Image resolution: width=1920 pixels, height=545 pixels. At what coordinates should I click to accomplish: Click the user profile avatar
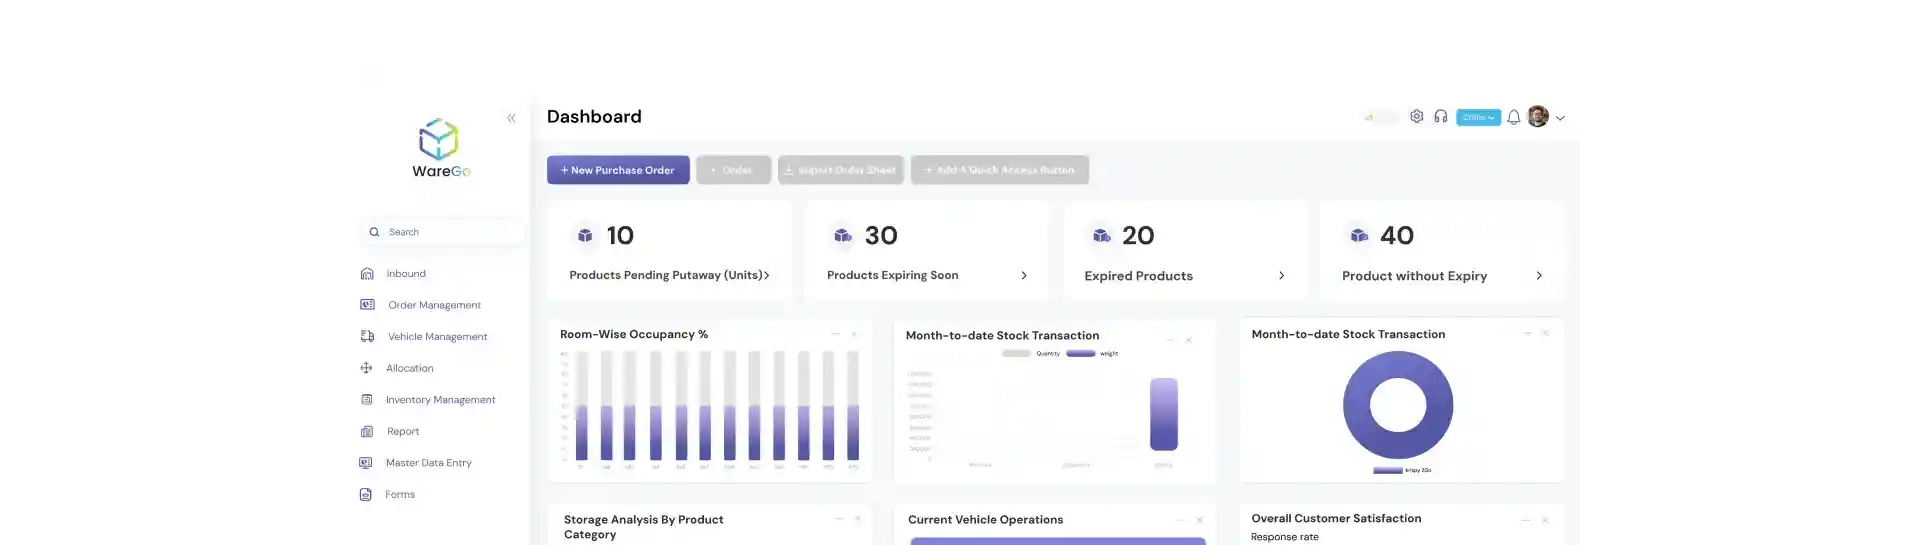tap(1538, 117)
